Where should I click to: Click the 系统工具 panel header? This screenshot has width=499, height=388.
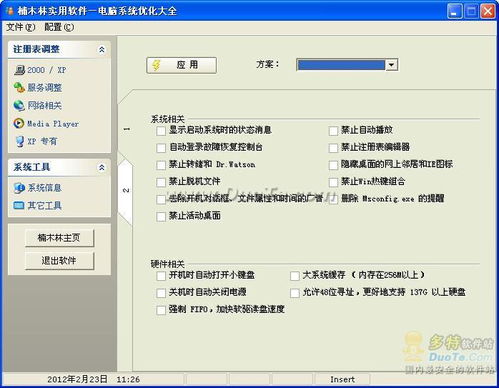(59, 167)
